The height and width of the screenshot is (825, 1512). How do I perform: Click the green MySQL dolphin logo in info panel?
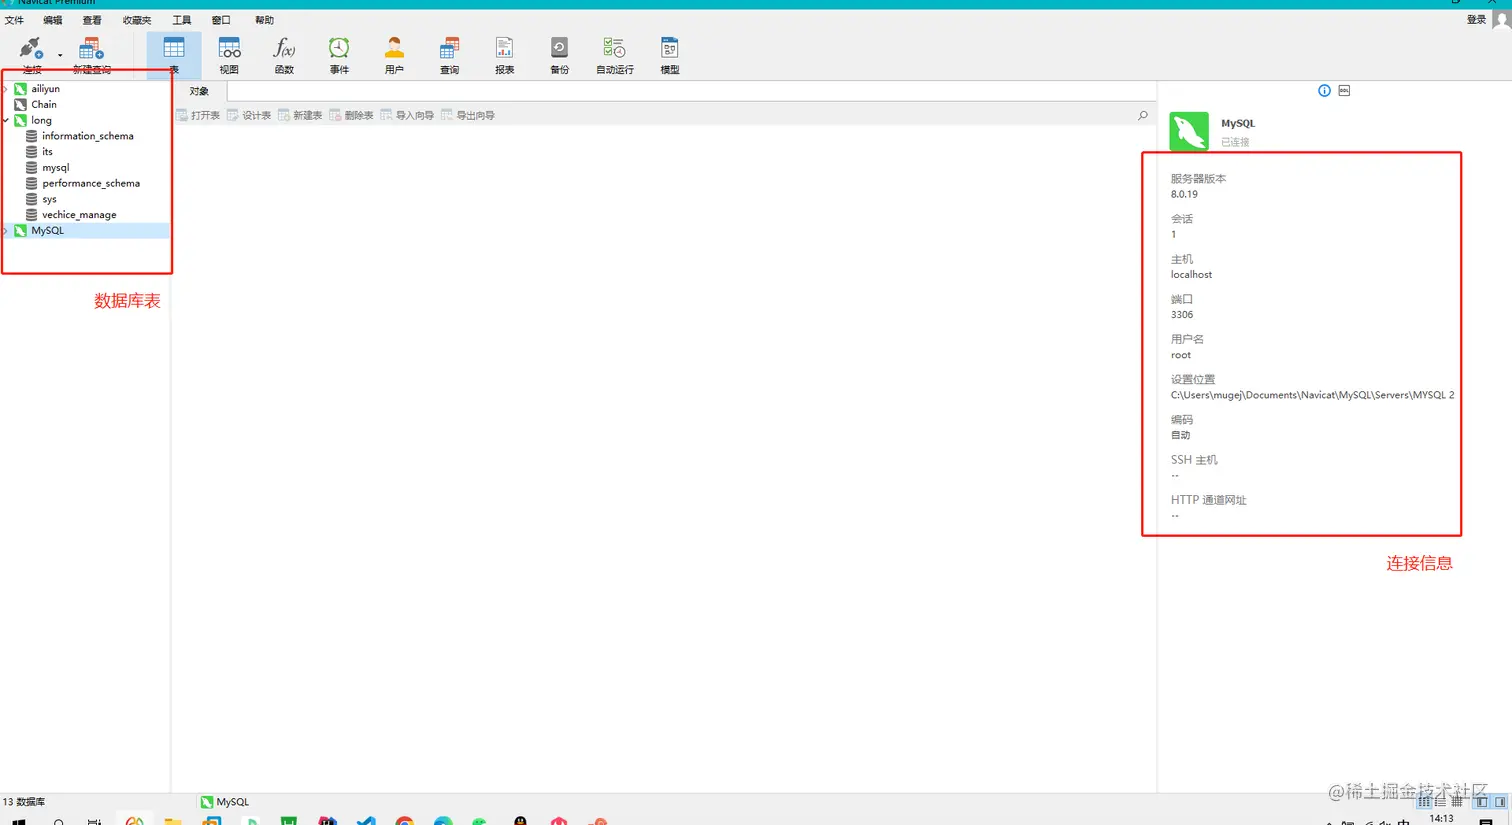(x=1189, y=131)
